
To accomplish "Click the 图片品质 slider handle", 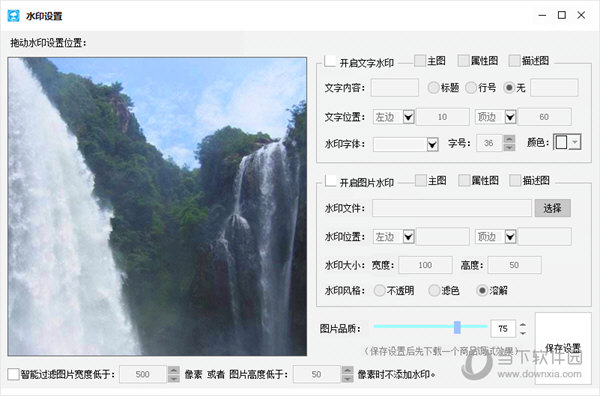I will click(457, 327).
